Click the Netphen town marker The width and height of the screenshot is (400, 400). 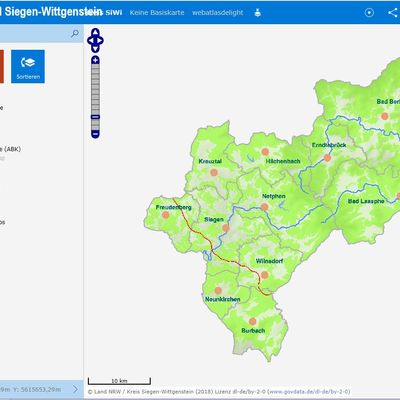pyautogui.click(x=265, y=207)
